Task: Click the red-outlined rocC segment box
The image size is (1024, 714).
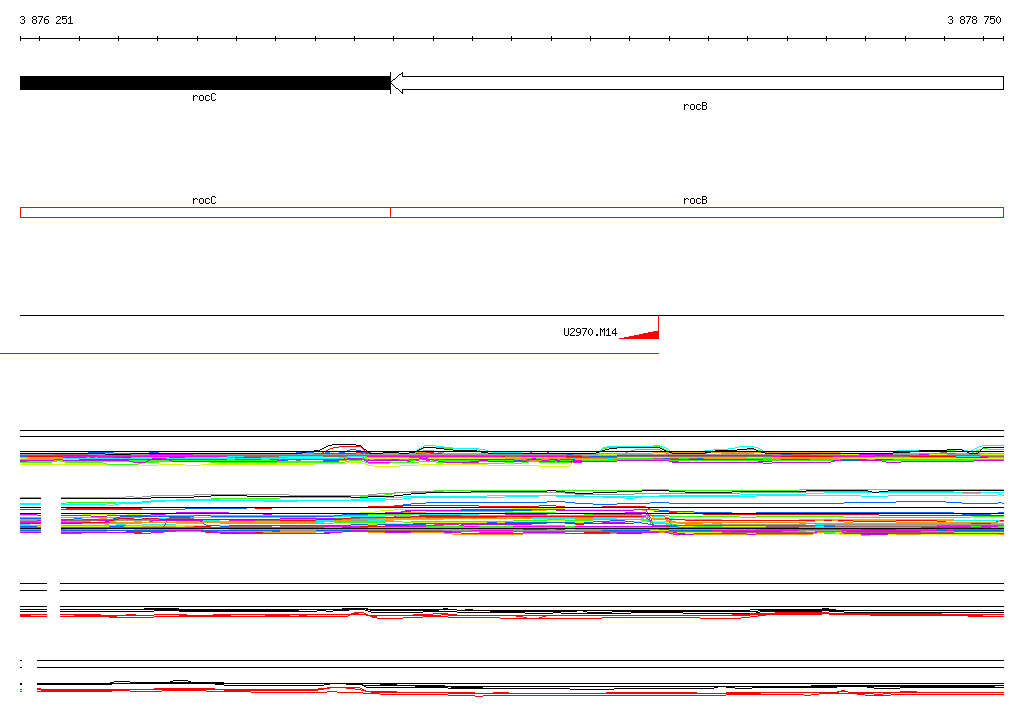Action: 205,212
